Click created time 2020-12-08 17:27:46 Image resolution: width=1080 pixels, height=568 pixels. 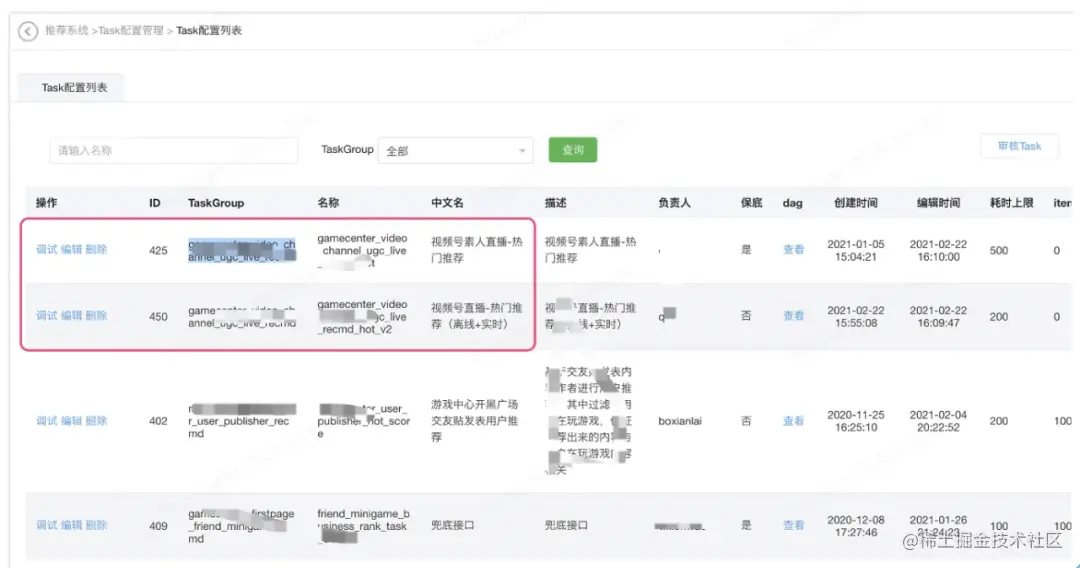pos(855,526)
